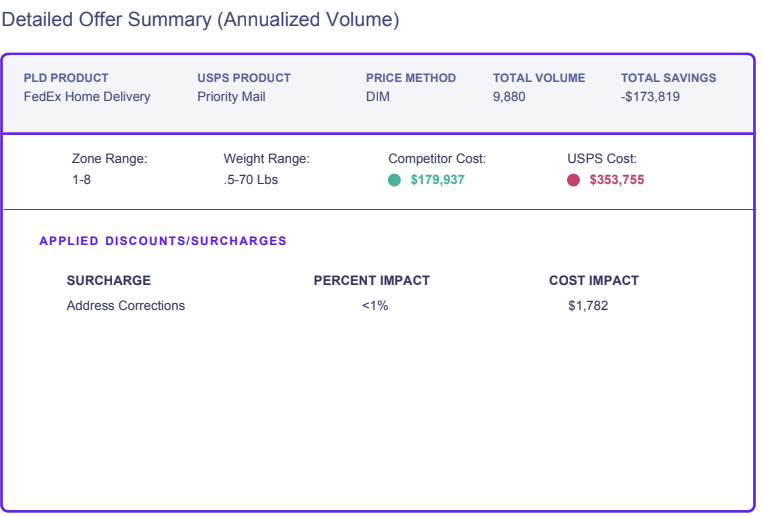Click the 1-8 zone range value
The height and width of the screenshot is (516, 762).
(x=82, y=180)
